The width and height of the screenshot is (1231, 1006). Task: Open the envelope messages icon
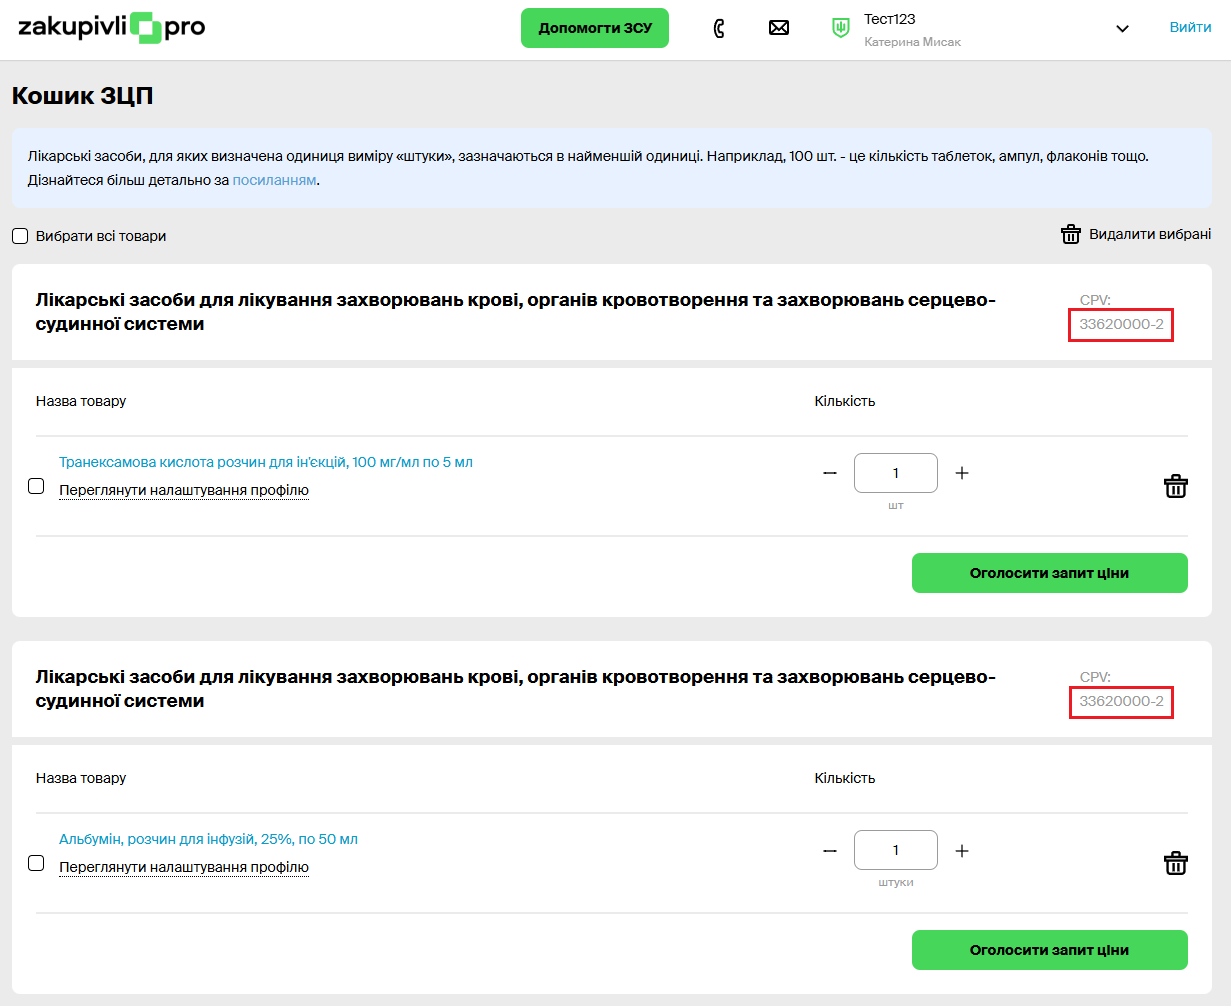pyautogui.click(x=778, y=28)
